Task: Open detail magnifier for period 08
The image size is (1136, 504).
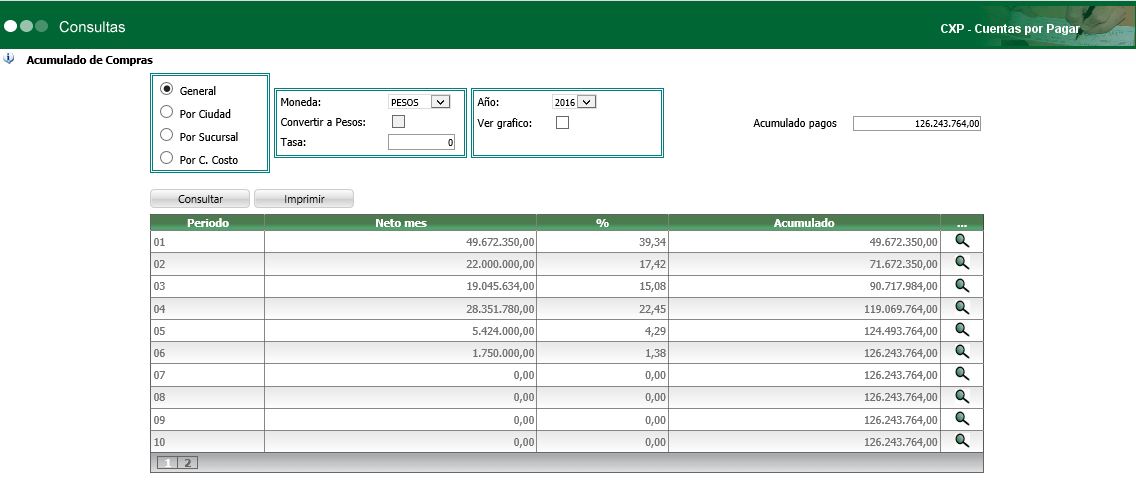Action: 961,396
